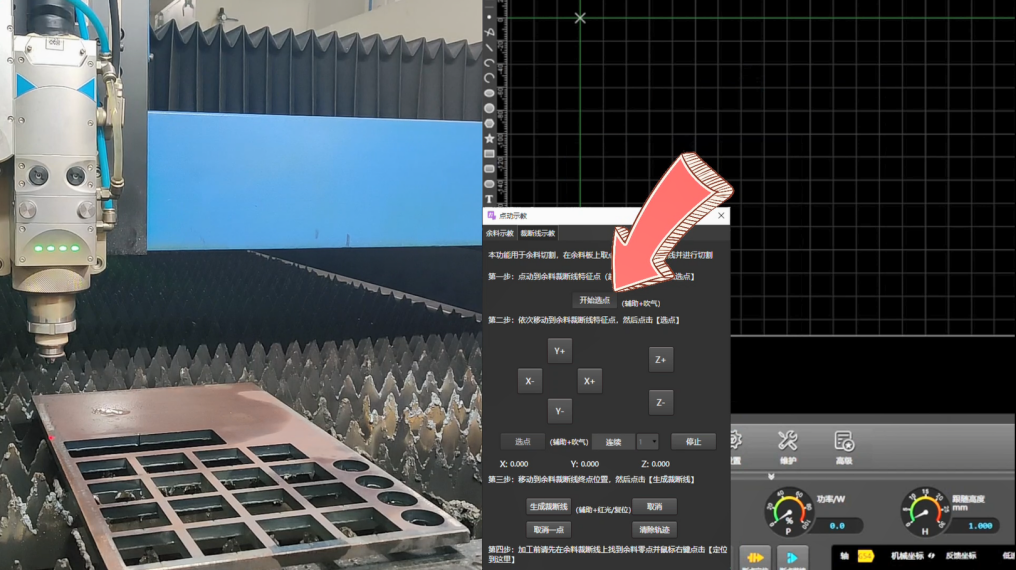Viewport: 1016px width, 570px height.
Task: Select the straight line drawing tool
Action: pyautogui.click(x=489, y=47)
